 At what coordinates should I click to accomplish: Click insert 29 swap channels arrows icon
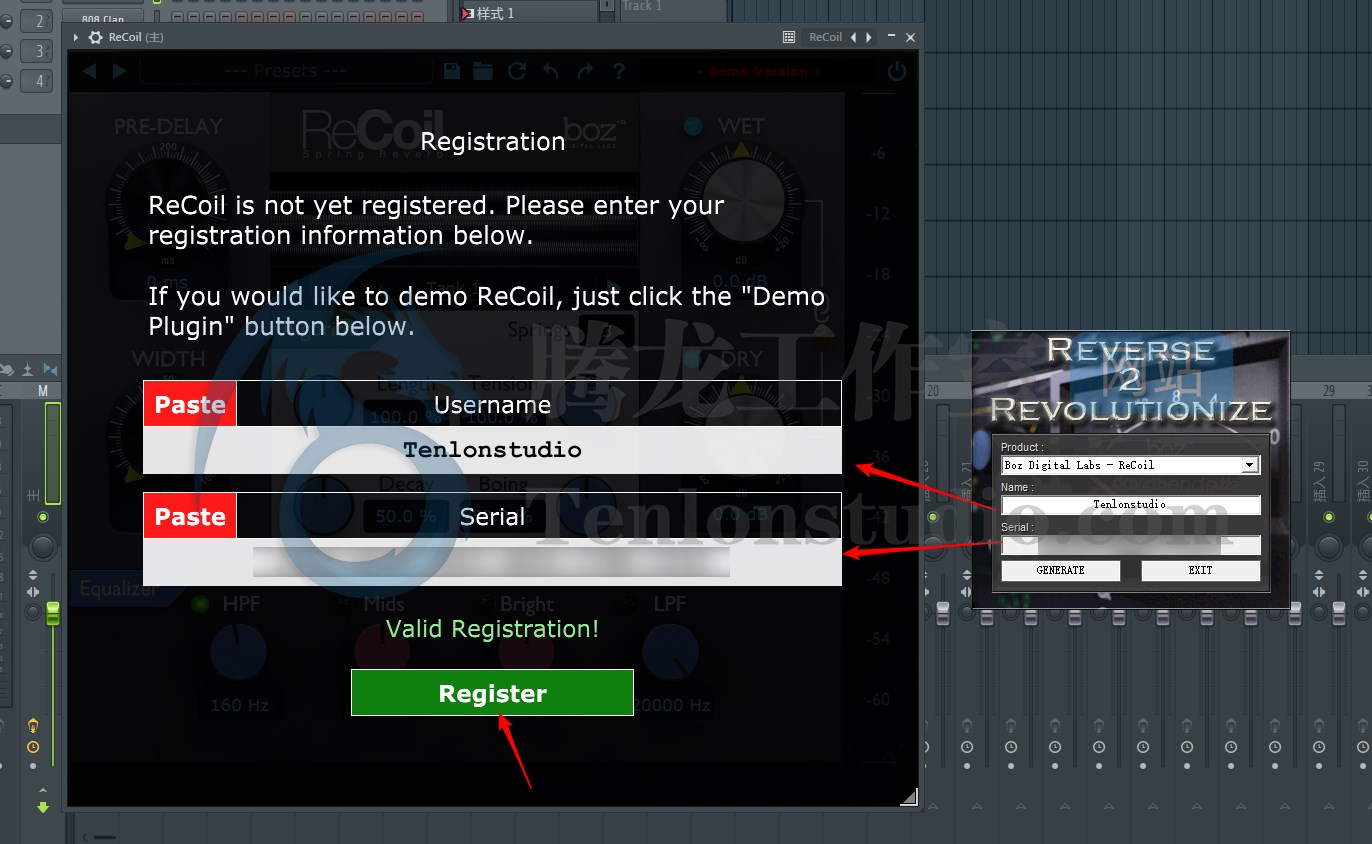pos(1319,593)
